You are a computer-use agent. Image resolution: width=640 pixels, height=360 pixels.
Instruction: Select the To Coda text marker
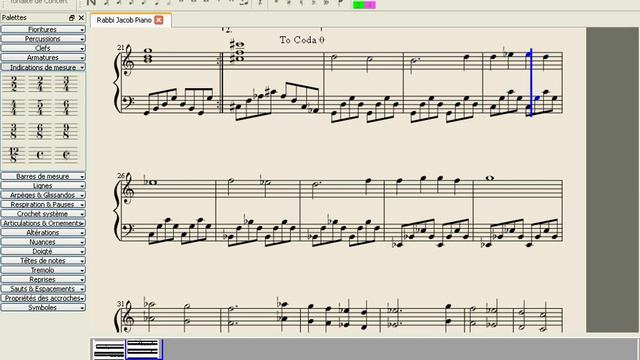[302, 40]
